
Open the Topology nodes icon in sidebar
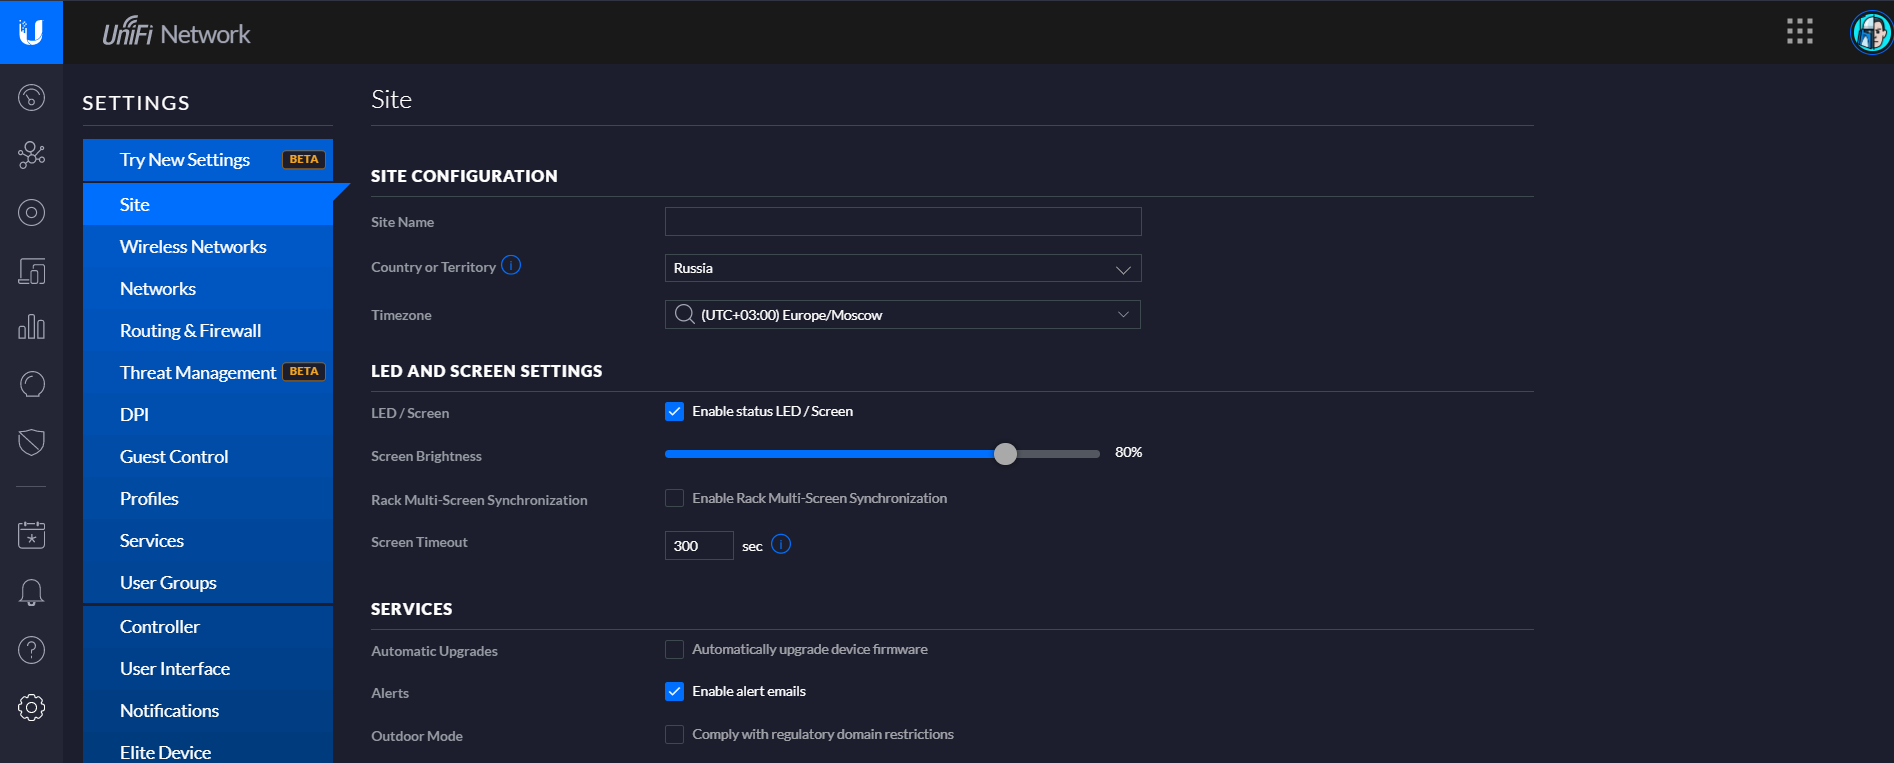[31, 154]
